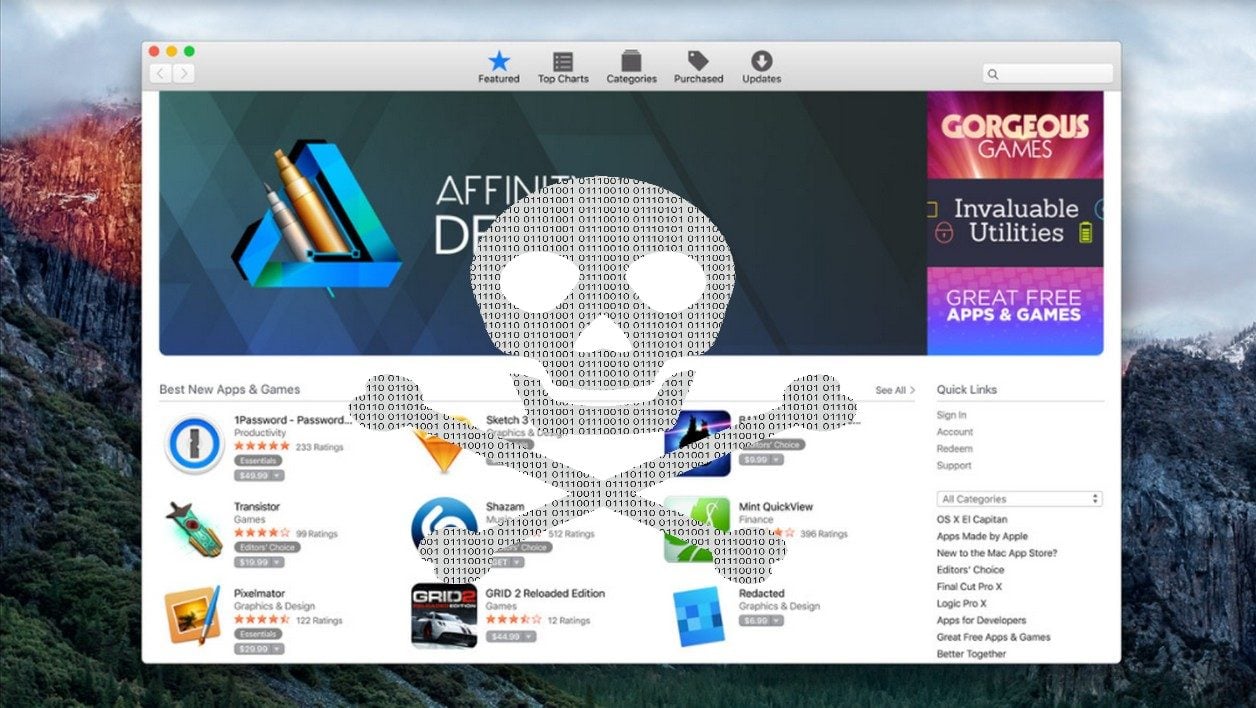
Task: Click the Mint QuickView title
Action: [776, 507]
